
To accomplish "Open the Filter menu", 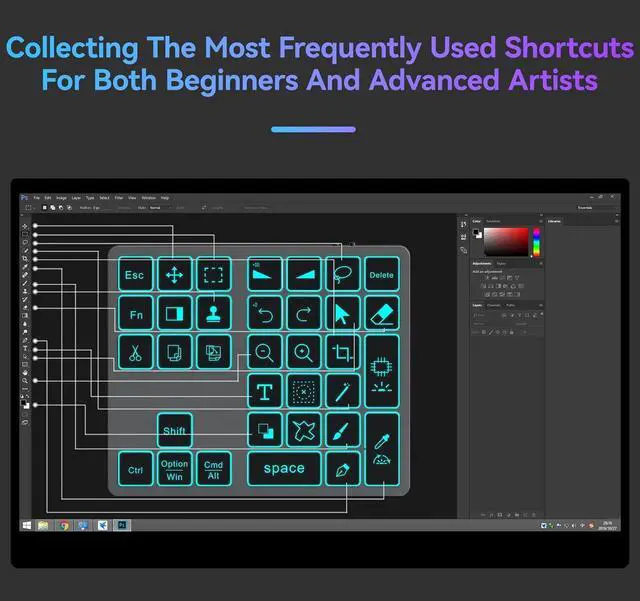I will 119,198.
